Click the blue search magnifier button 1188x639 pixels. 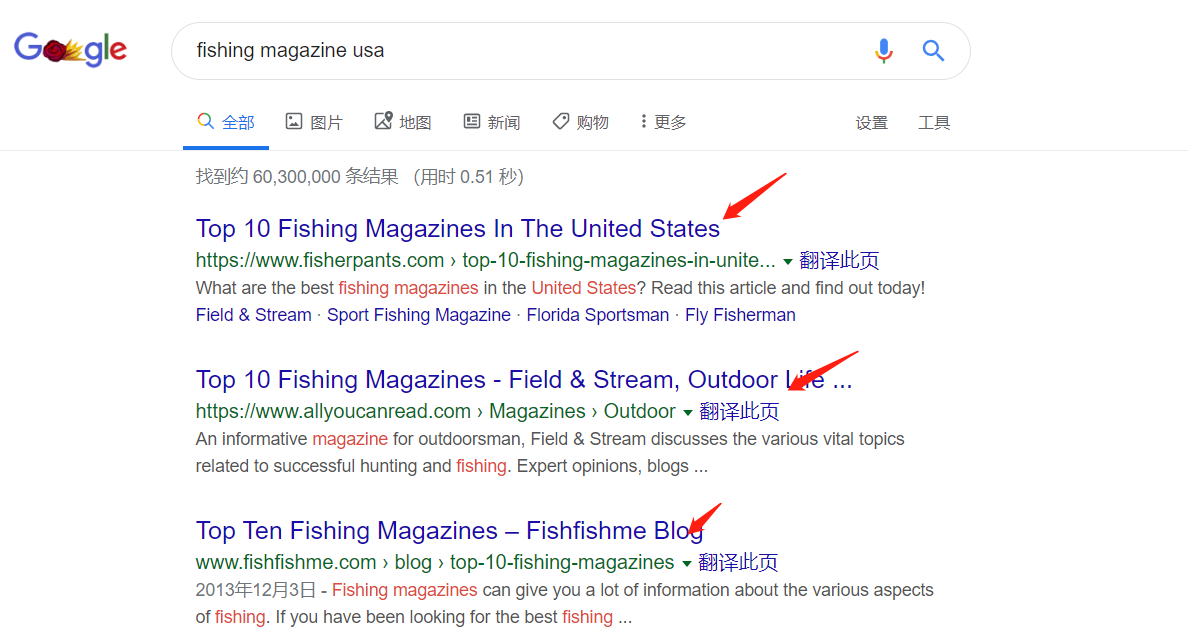click(x=933, y=51)
